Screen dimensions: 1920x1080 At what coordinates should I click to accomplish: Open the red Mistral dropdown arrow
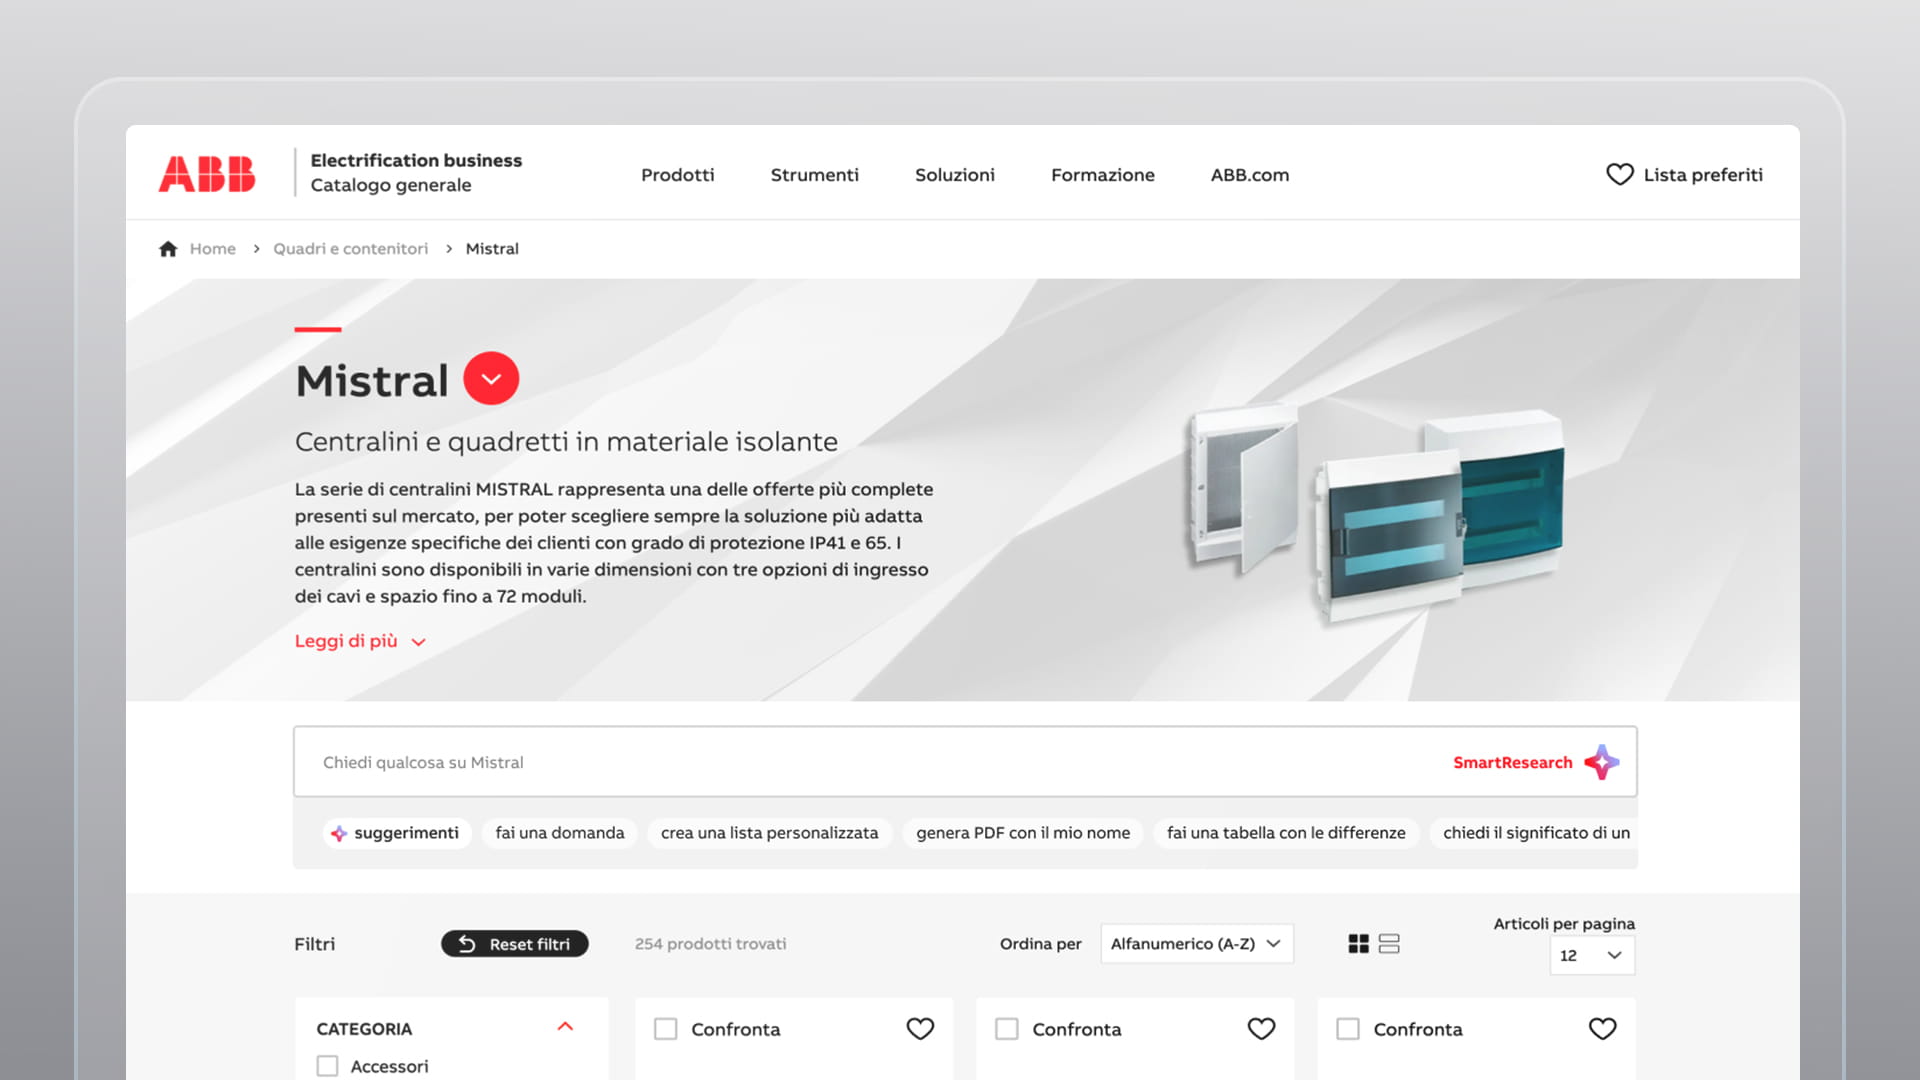click(490, 378)
